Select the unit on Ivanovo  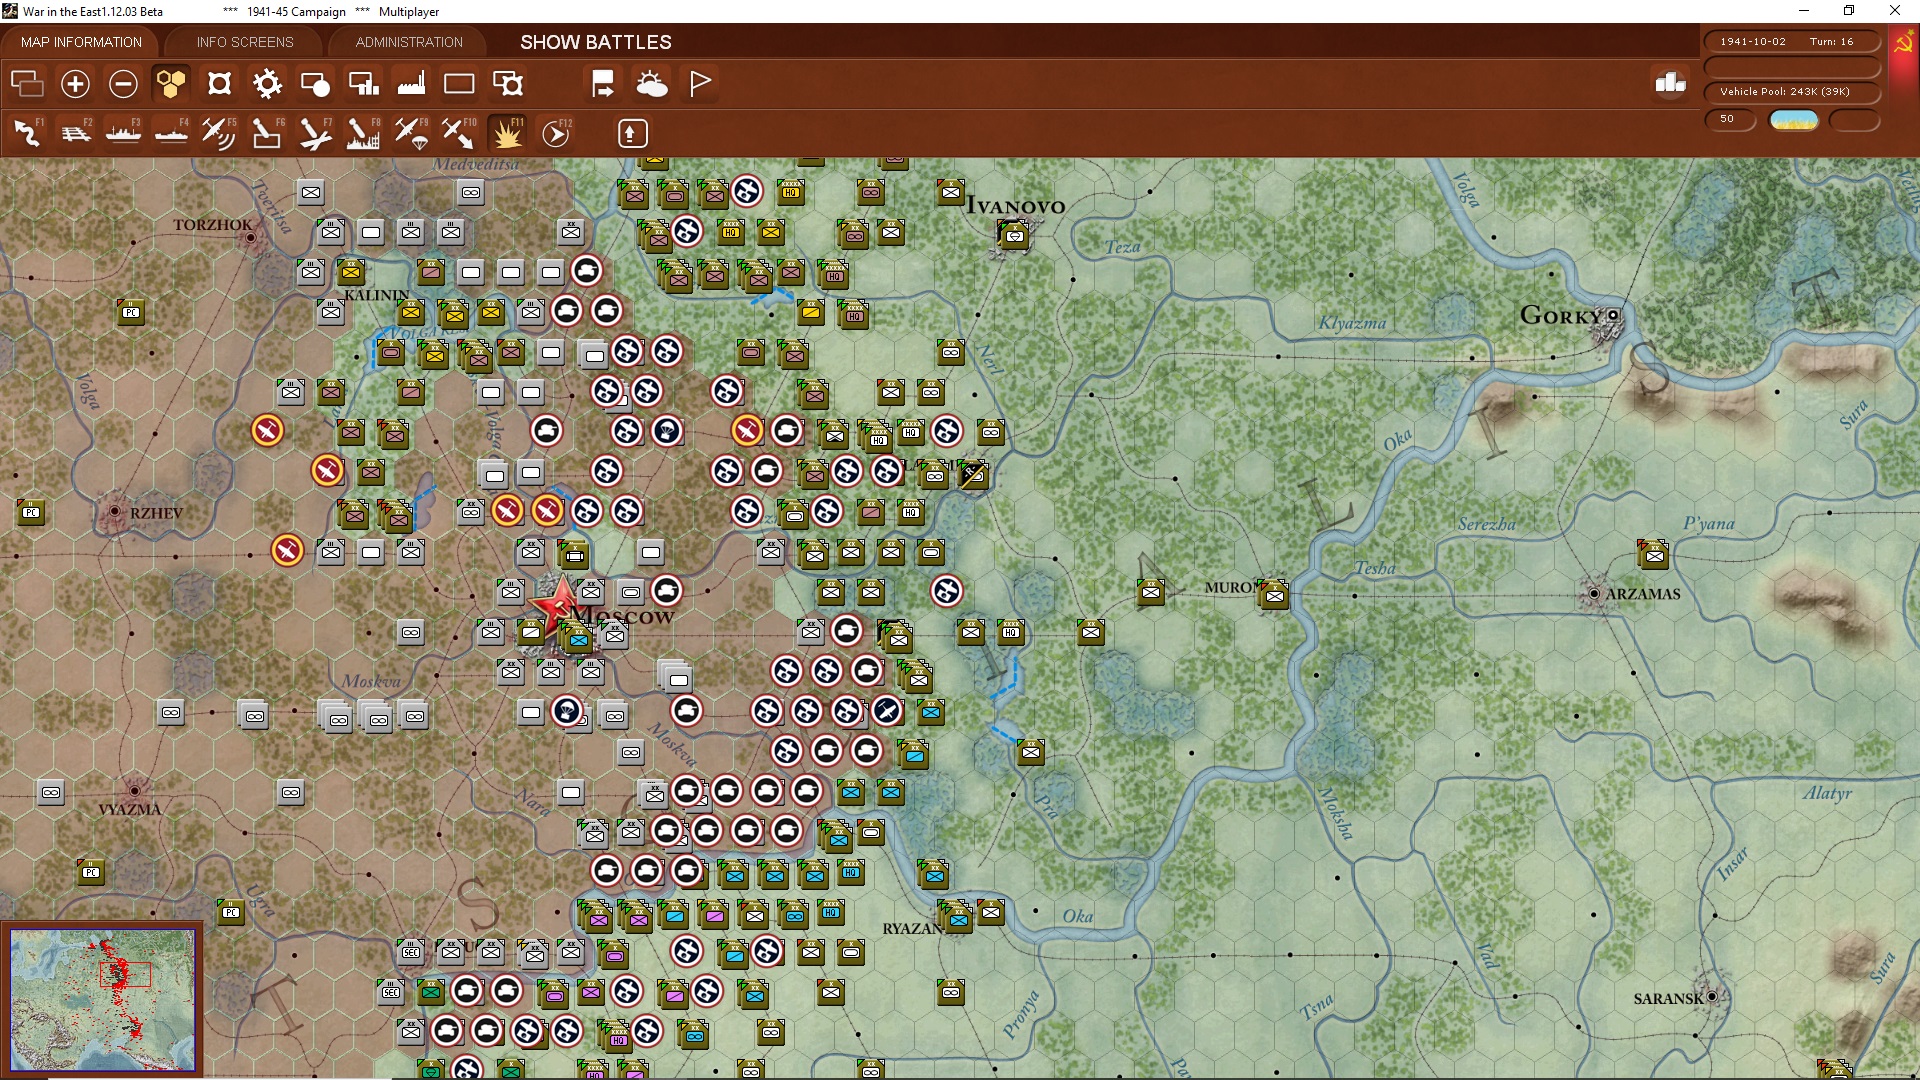pyautogui.click(x=1015, y=236)
